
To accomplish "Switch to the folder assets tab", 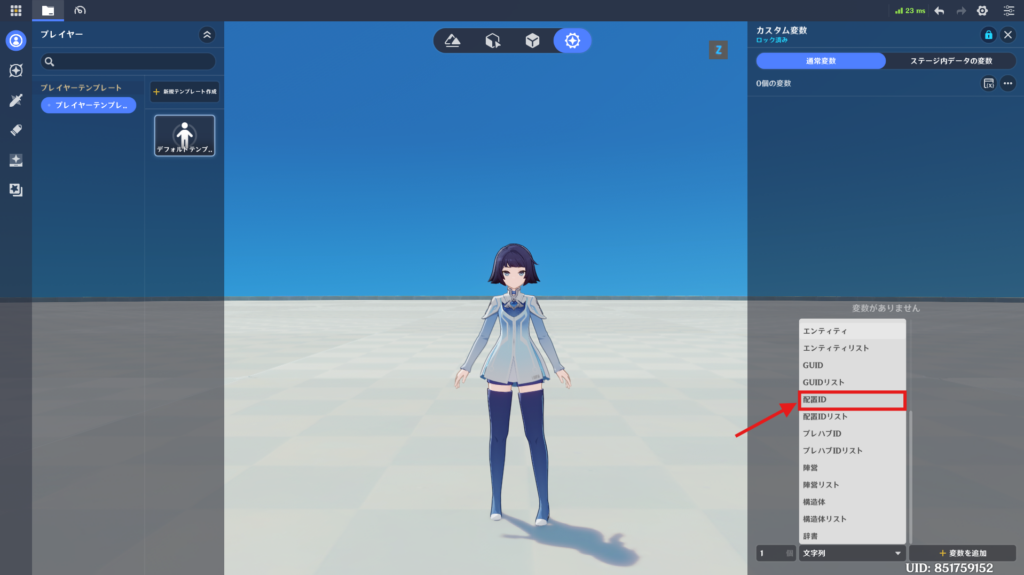I will coord(48,10).
